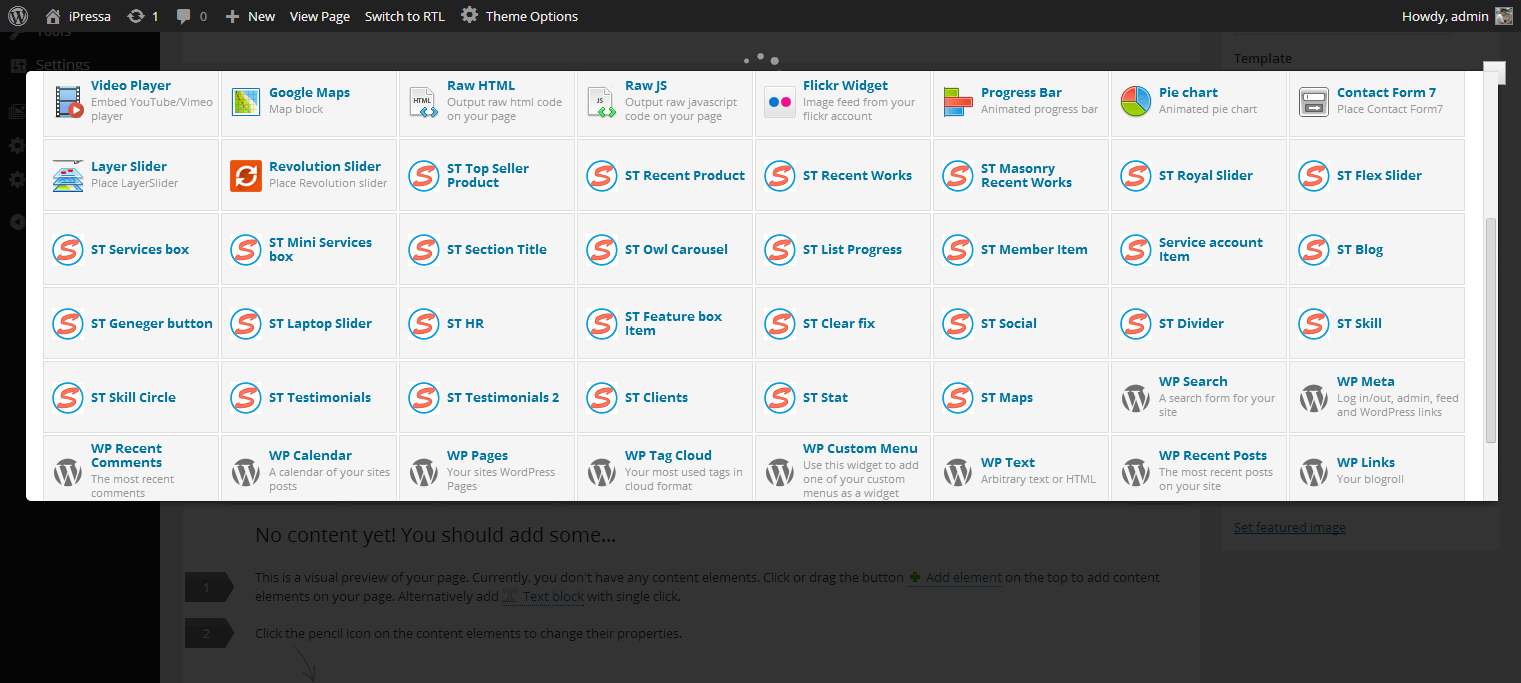This screenshot has width=1521, height=683.
Task: Click the ST Owl Carousel icon
Action: coord(602,250)
